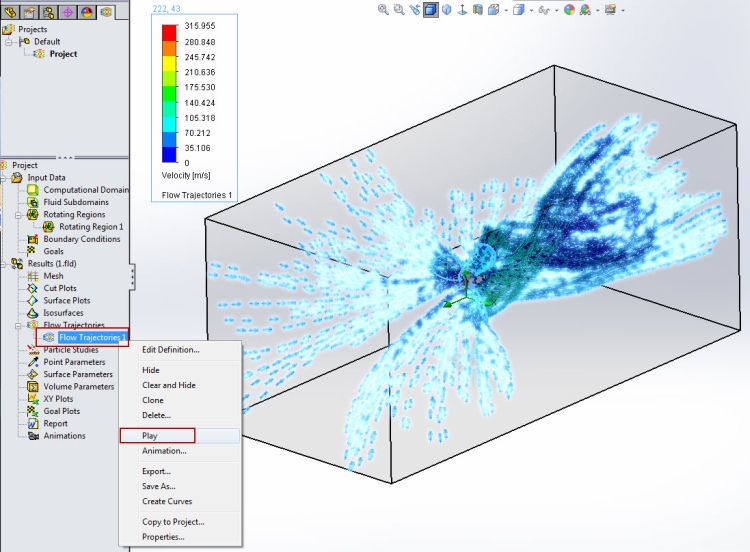750x552 pixels.
Task: Open the Display Style dropdown arrow
Action: pyautogui.click(x=531, y=11)
